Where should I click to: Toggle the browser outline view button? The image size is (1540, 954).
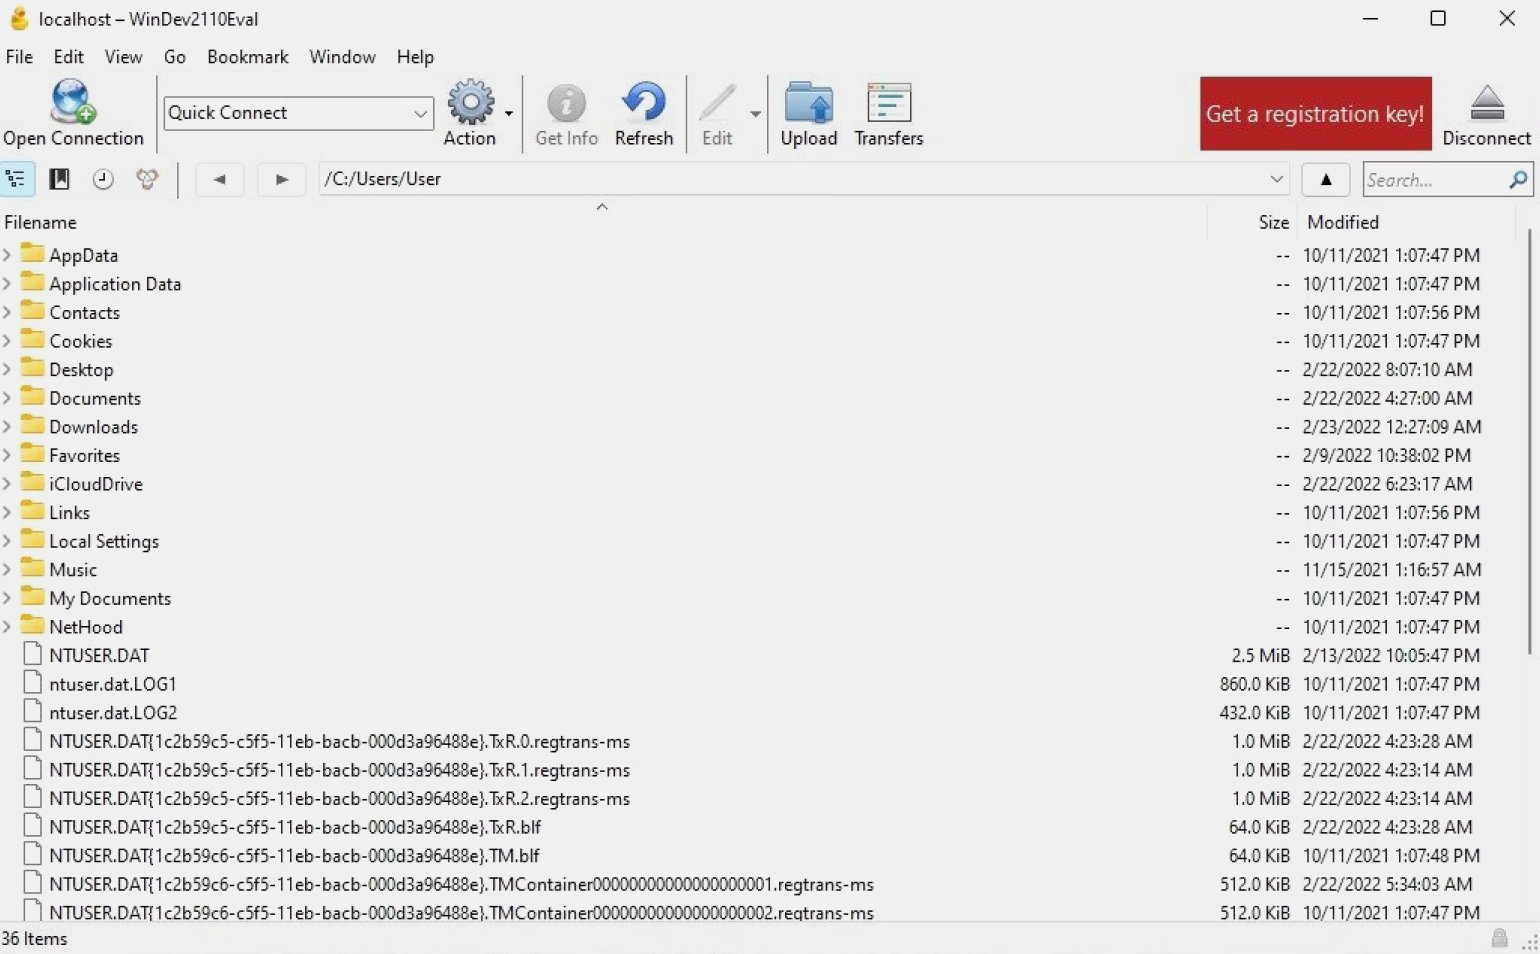[17, 179]
